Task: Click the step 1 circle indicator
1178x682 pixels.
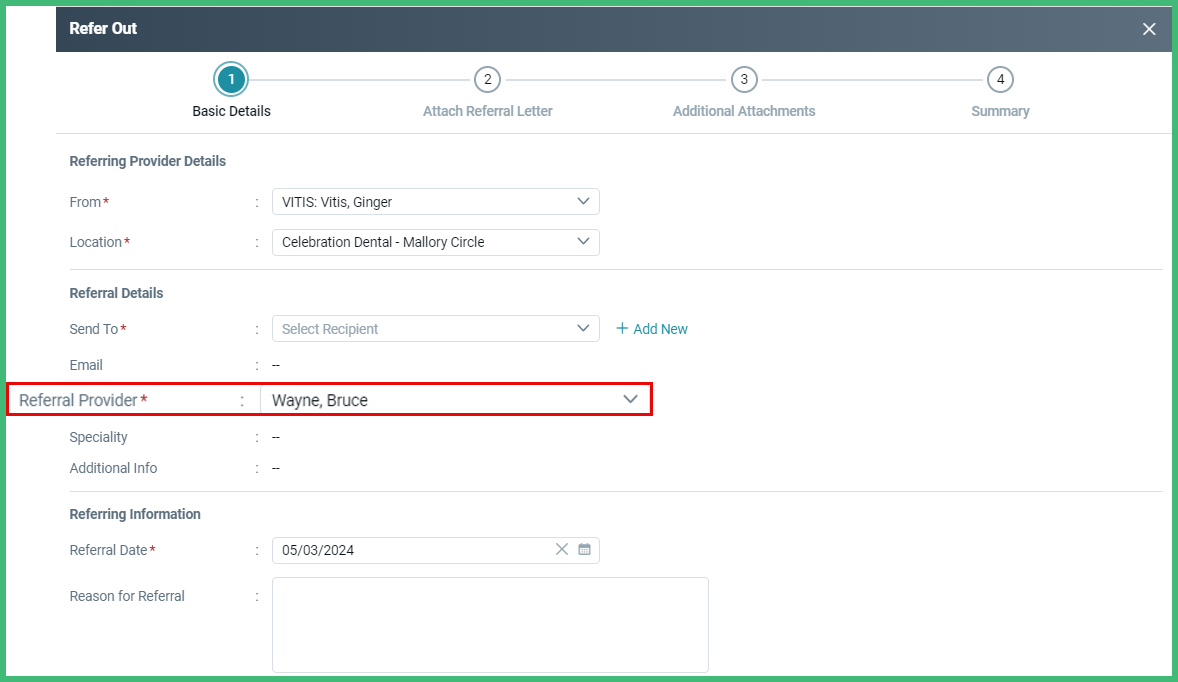Action: tap(231, 79)
